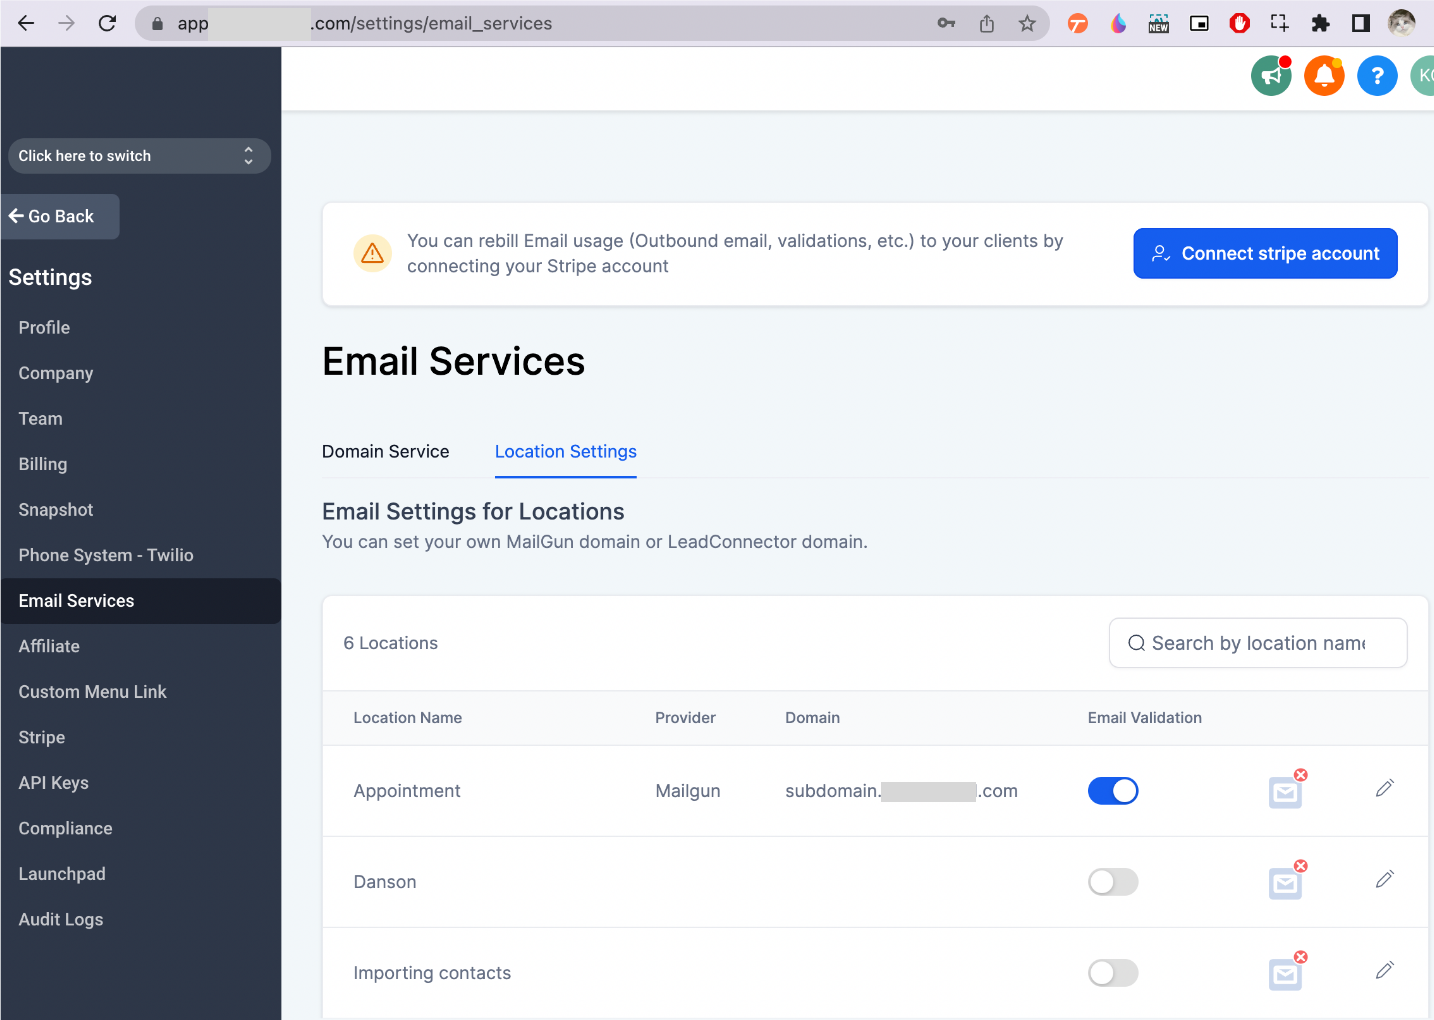Click the Appointment location name
Screen dimensions: 1434x1020
(407, 791)
